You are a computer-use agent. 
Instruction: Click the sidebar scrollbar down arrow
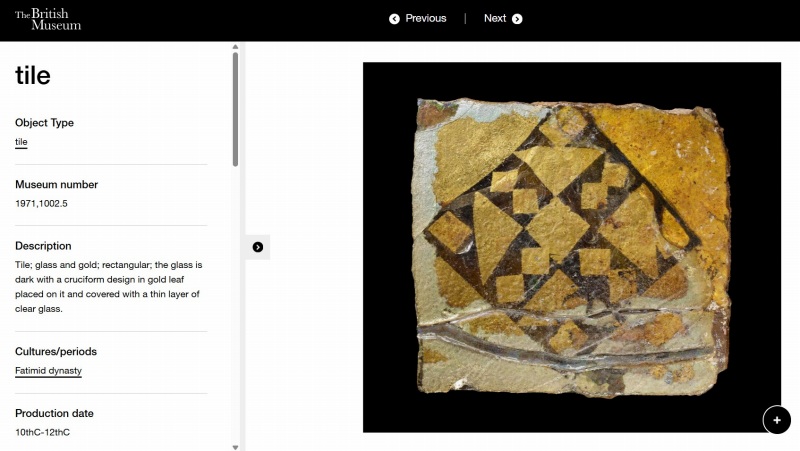pyautogui.click(x=235, y=446)
